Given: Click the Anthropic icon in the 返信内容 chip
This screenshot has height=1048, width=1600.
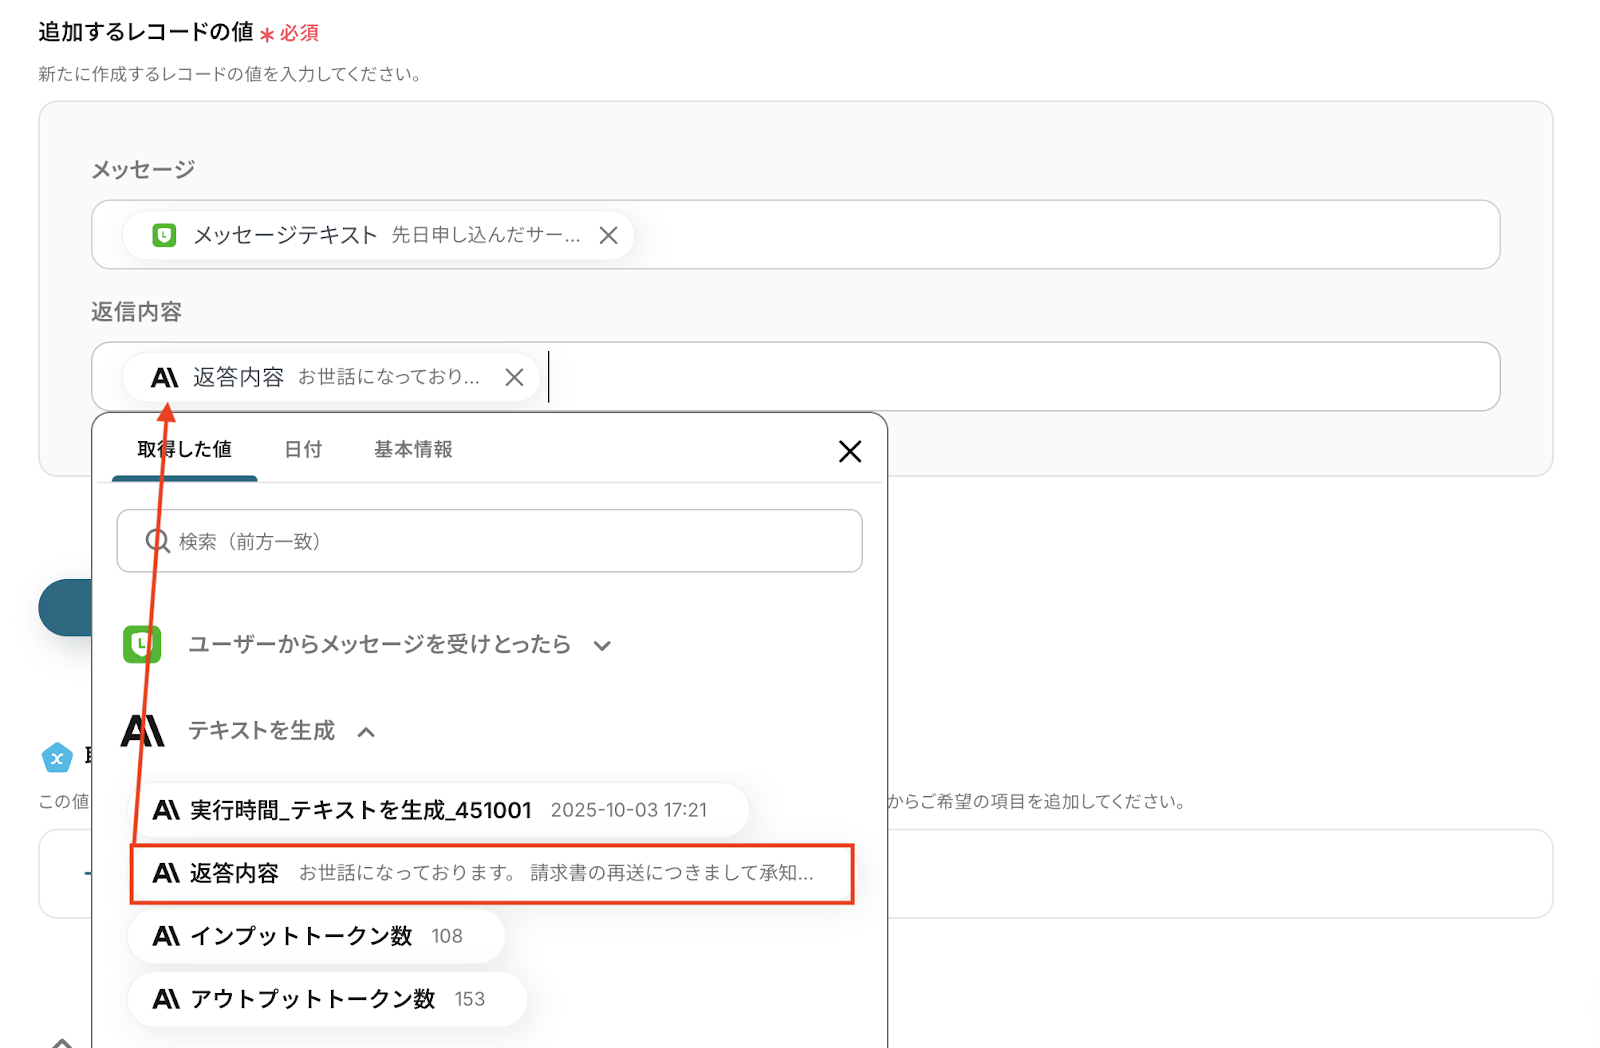Looking at the screenshot, I should click(164, 377).
